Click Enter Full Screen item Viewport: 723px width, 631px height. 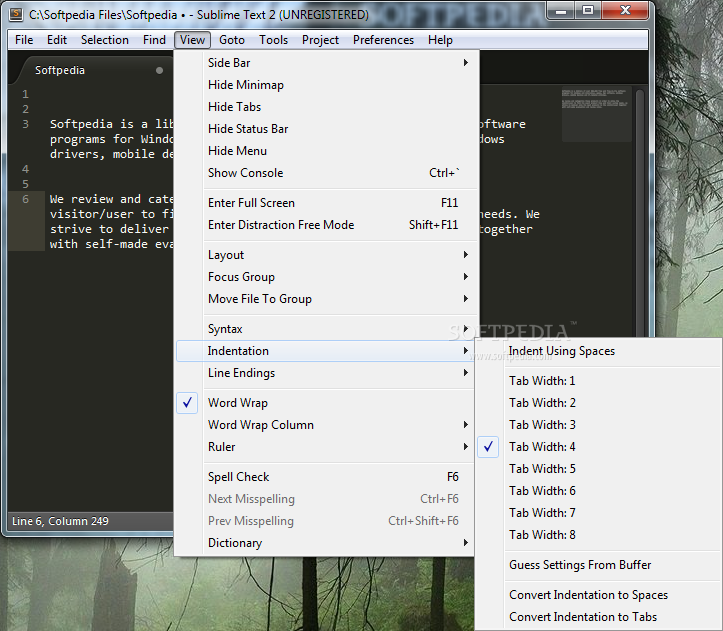pos(326,203)
